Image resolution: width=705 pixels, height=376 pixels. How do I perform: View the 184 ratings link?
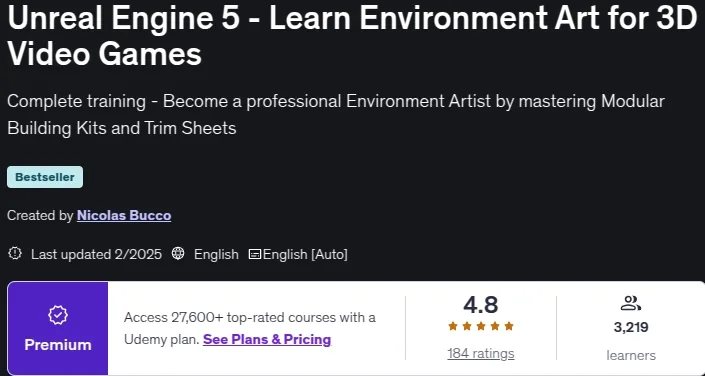[x=481, y=354]
